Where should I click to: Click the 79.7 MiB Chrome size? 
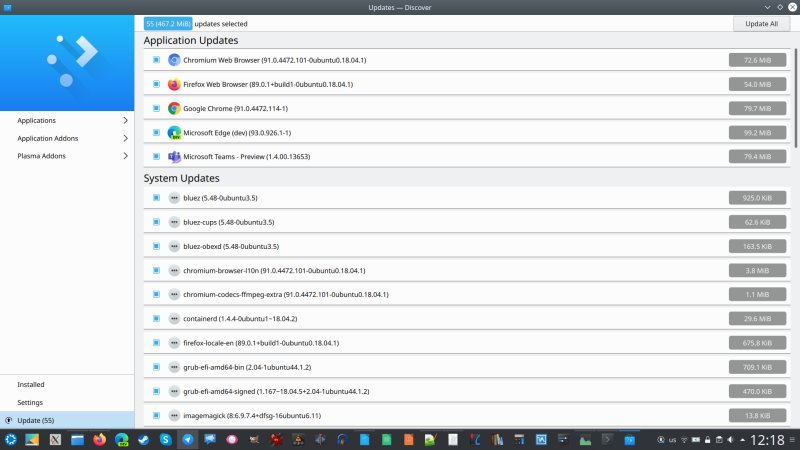pos(757,108)
